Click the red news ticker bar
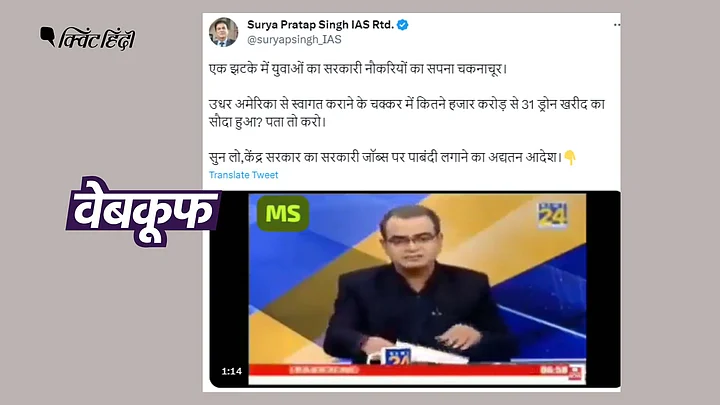The width and height of the screenshot is (720, 405). click(x=417, y=370)
